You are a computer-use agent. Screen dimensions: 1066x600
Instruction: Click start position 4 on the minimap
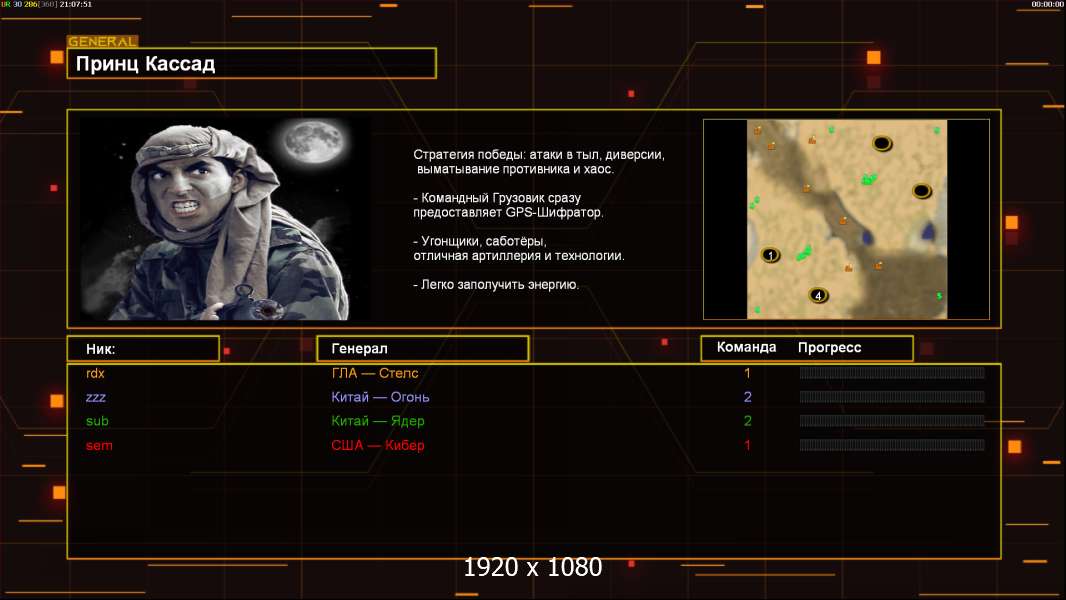pos(818,295)
